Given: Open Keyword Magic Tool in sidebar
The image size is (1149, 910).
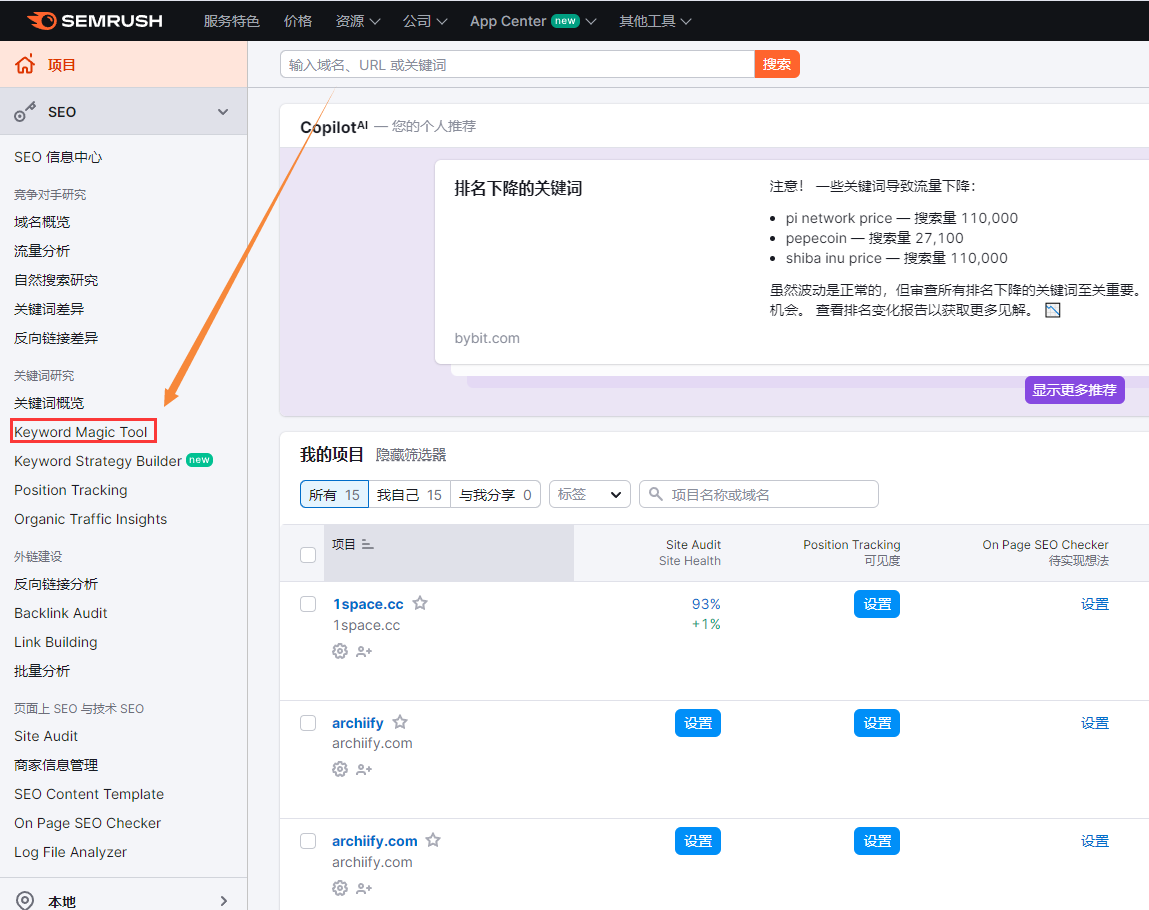Looking at the screenshot, I should [x=81, y=432].
